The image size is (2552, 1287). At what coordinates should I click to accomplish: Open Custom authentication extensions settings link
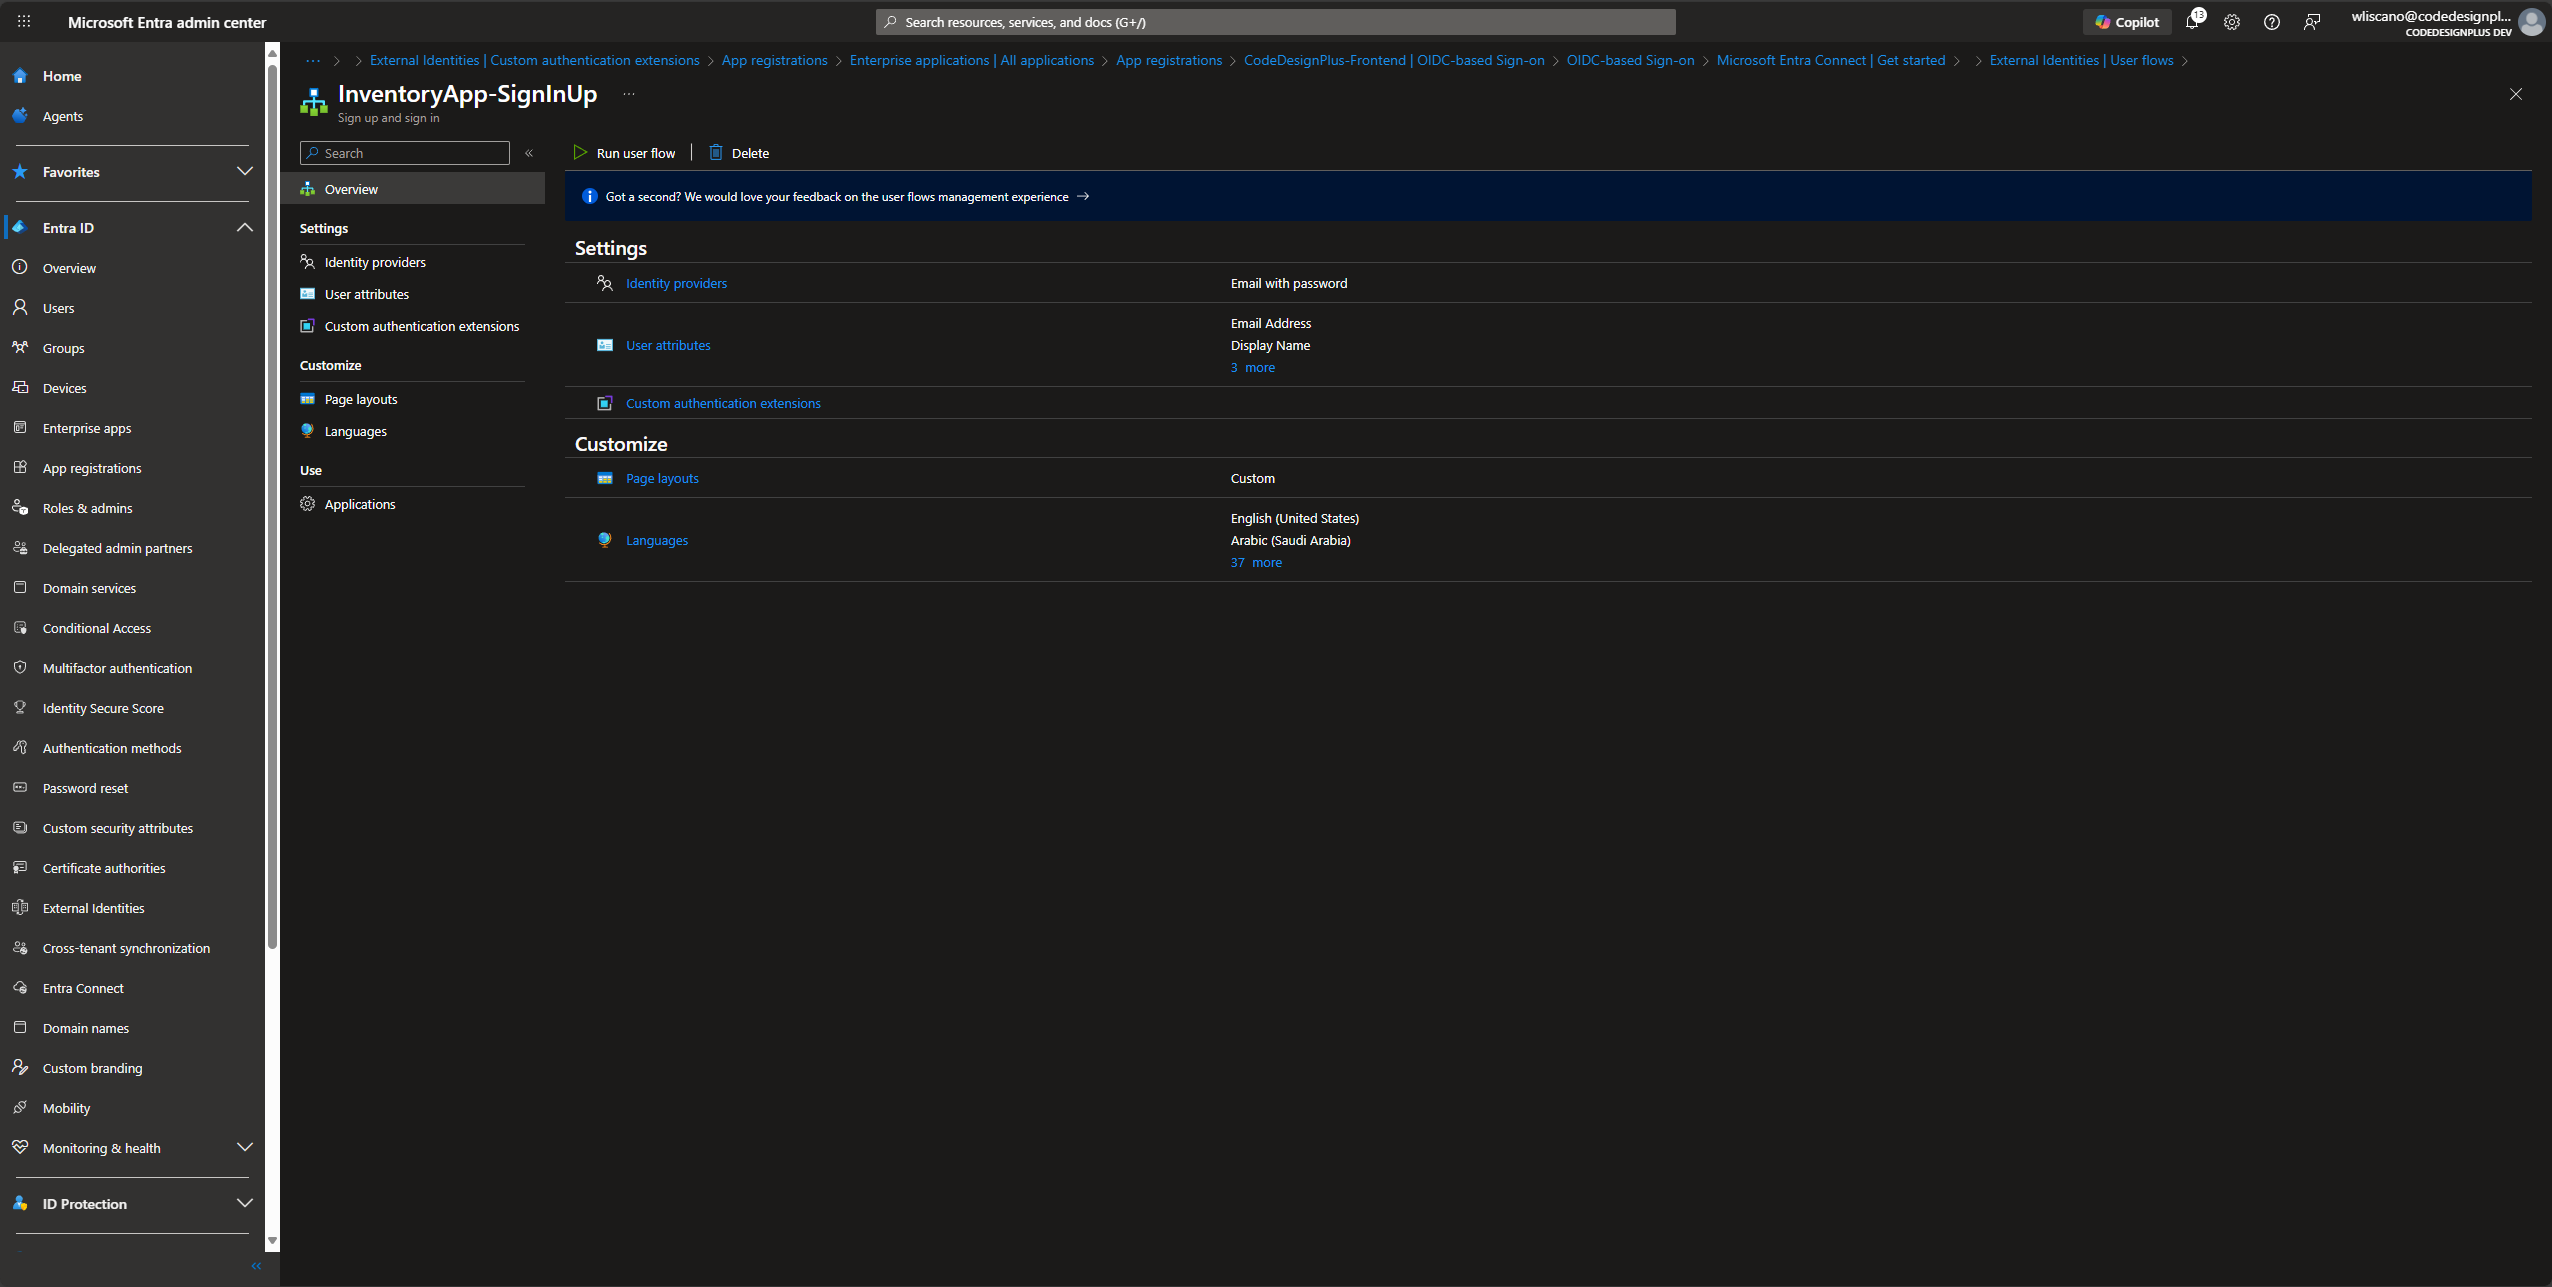tap(723, 403)
